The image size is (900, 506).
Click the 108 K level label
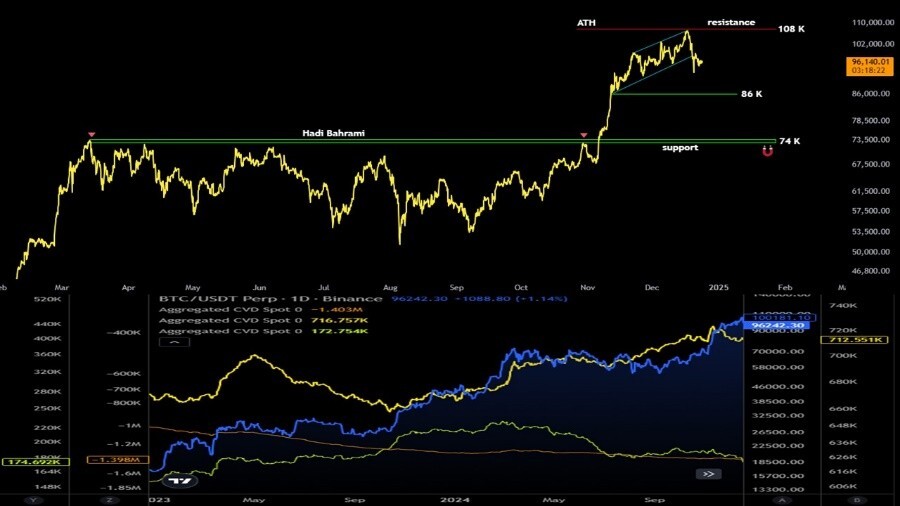point(791,29)
